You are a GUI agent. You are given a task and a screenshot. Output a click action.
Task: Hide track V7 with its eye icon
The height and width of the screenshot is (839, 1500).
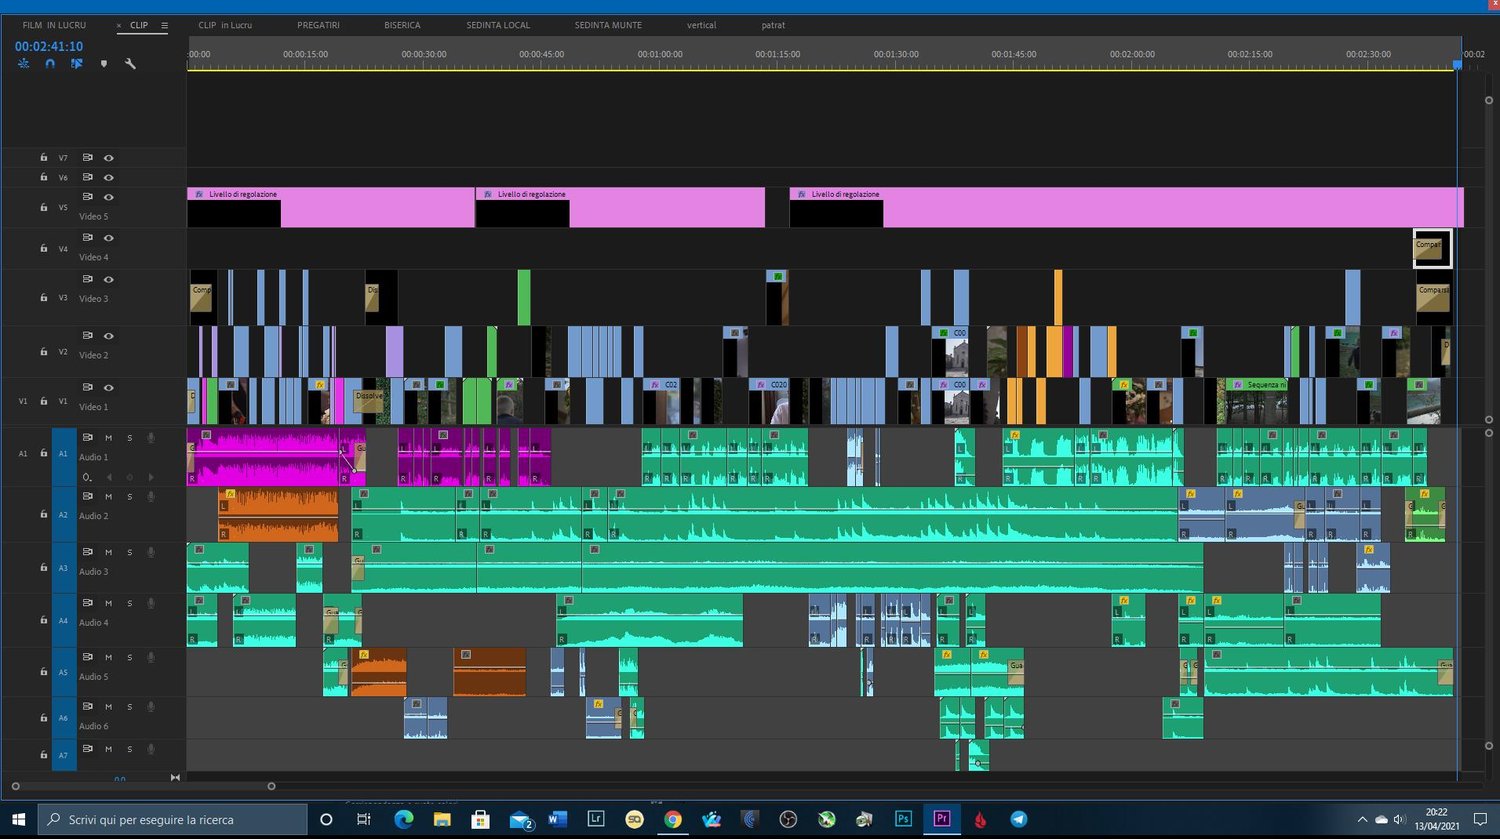(109, 158)
